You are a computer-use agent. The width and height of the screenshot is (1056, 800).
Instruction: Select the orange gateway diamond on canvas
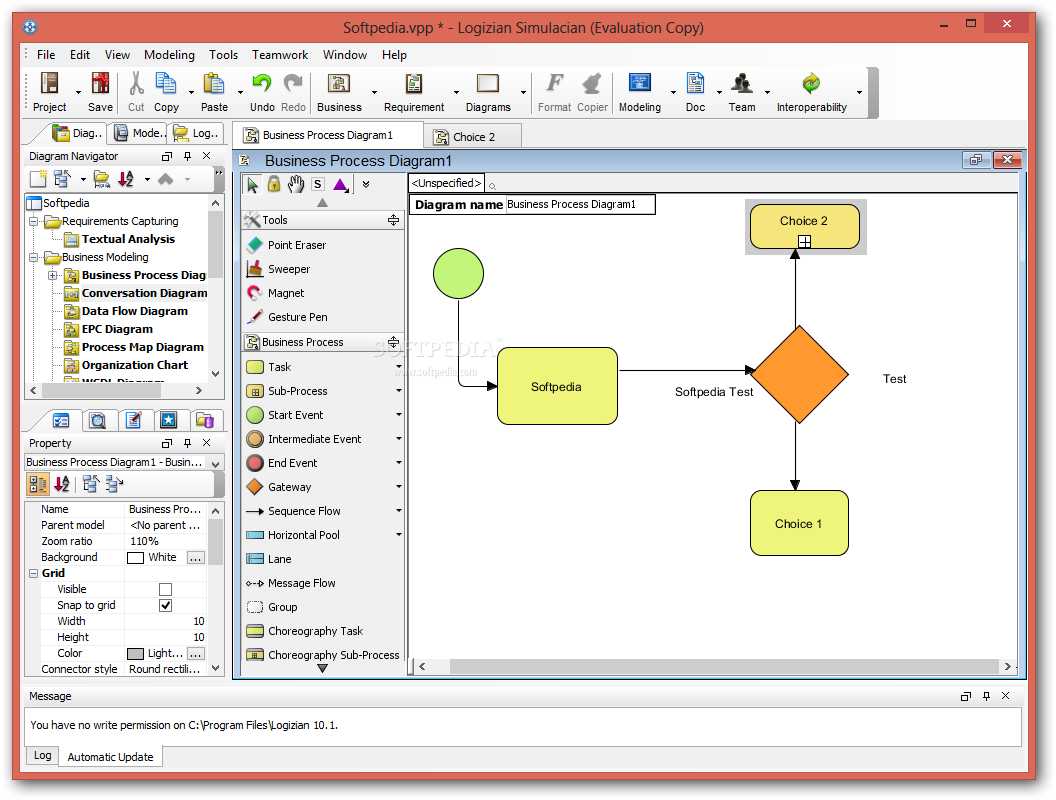[x=799, y=375]
